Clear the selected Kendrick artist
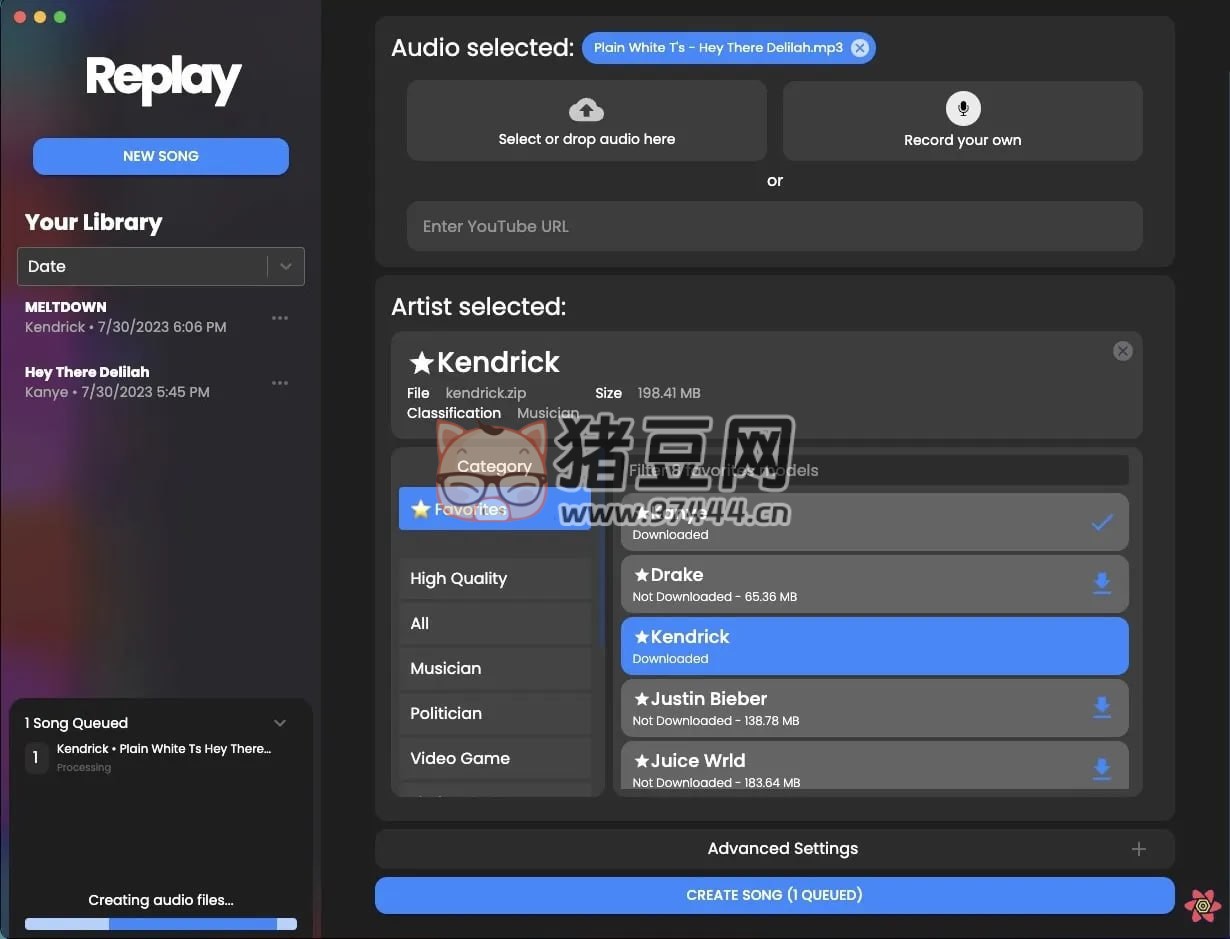1230x939 pixels. [1123, 351]
